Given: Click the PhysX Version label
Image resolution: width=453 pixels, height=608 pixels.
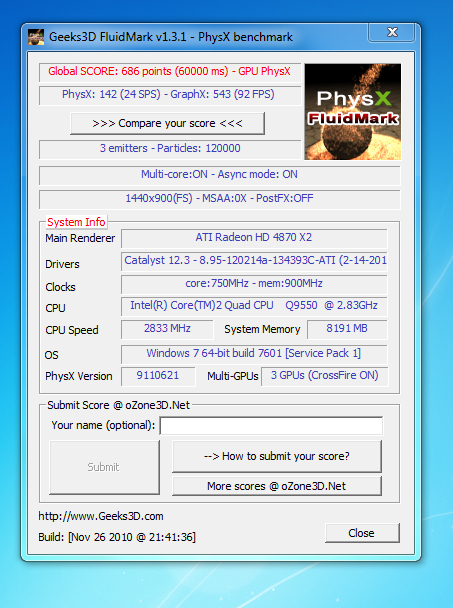Looking at the screenshot, I should pyautogui.click(x=79, y=376).
